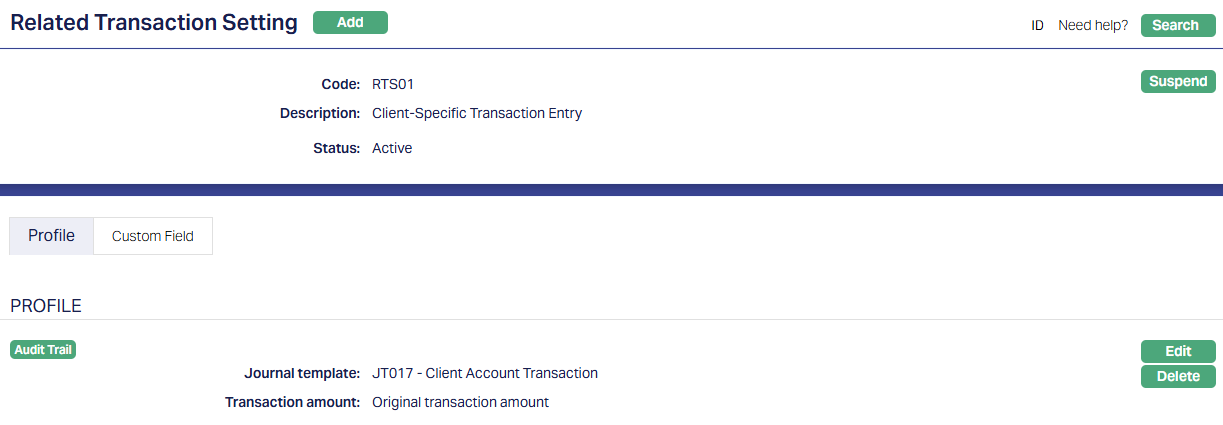1223x425 pixels.
Task: Click the Code field label
Action: [x=340, y=84]
